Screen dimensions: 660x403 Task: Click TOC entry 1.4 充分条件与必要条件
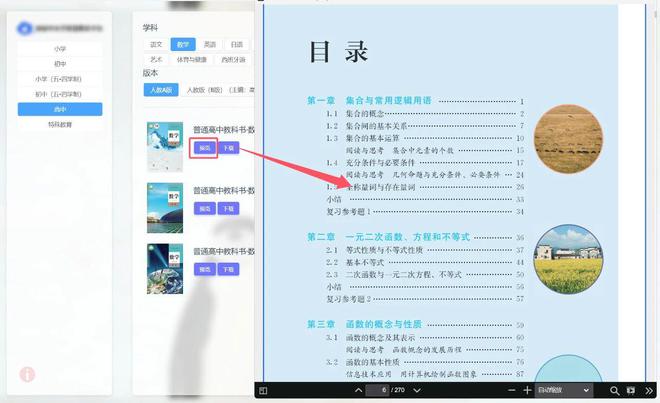[x=370, y=162]
